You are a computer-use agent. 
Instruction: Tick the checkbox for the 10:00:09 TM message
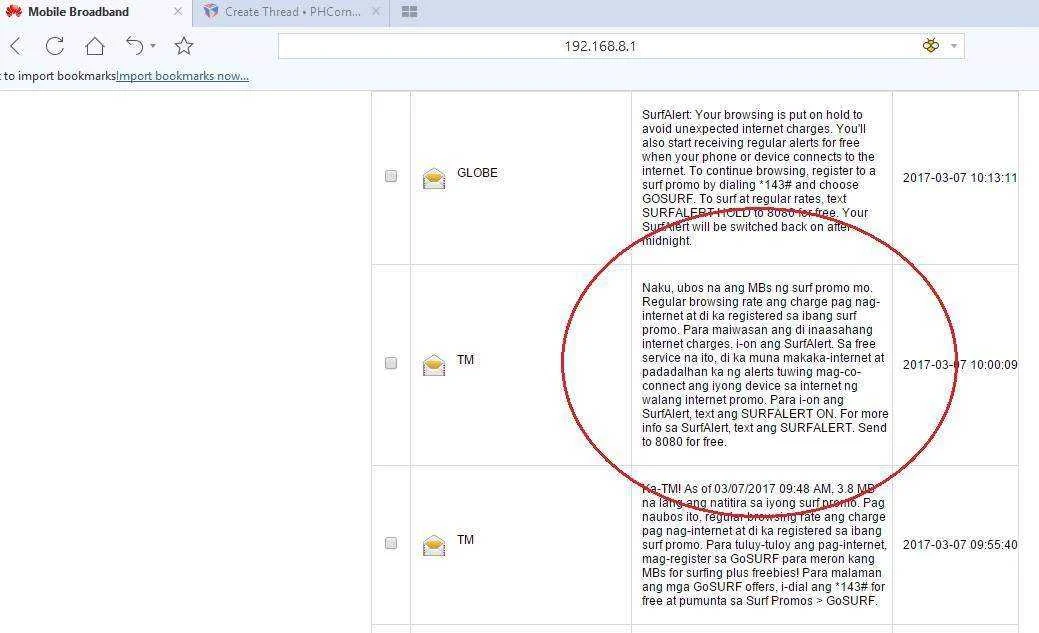click(x=391, y=363)
